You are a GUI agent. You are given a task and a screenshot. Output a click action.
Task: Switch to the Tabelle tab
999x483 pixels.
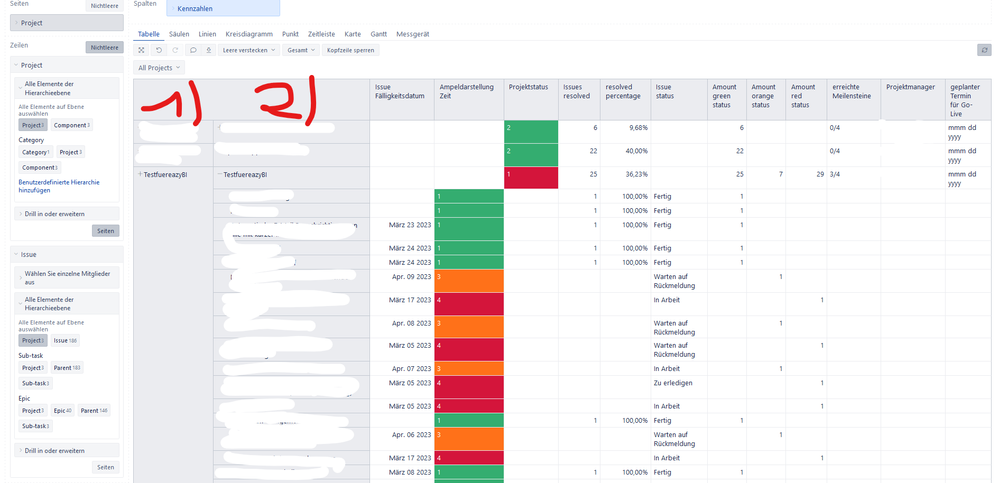click(149, 34)
